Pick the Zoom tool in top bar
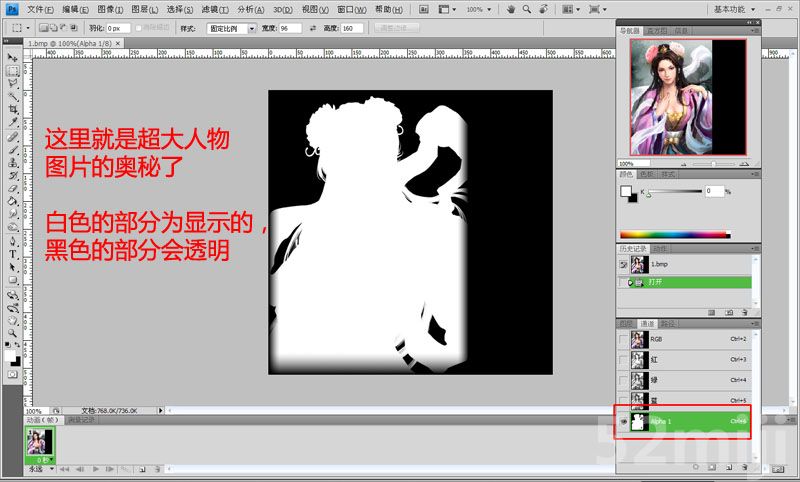This screenshot has width=800, height=482. [x=527, y=9]
